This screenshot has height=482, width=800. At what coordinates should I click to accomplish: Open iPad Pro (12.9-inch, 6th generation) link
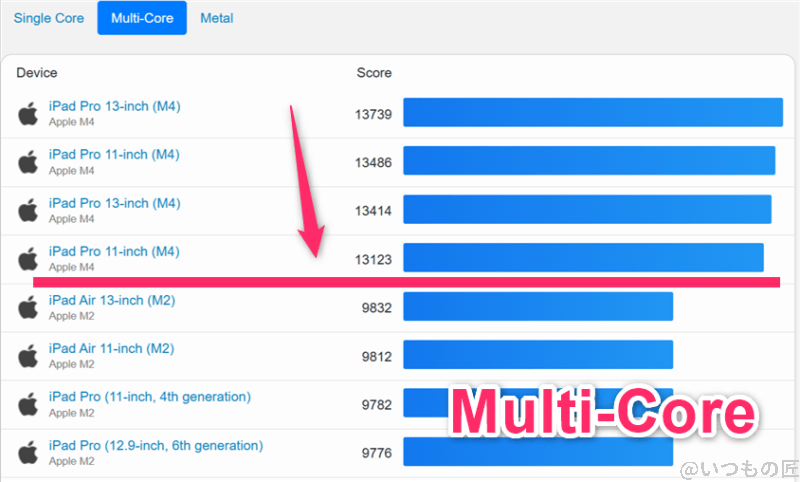pyautogui.click(x=155, y=445)
